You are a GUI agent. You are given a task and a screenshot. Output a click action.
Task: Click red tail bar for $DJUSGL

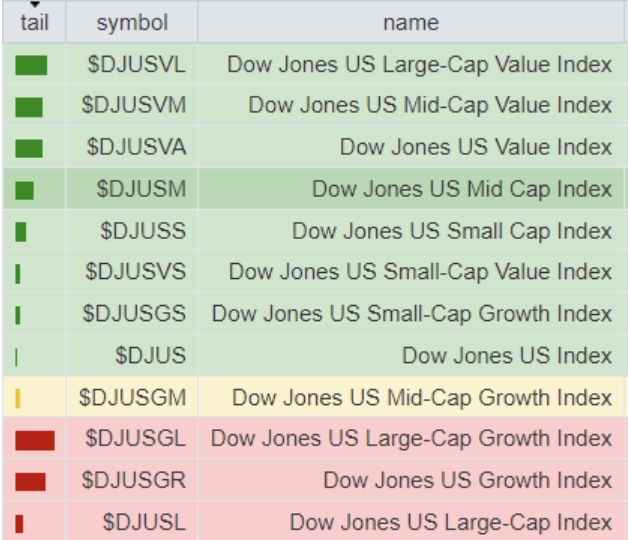click(35, 440)
